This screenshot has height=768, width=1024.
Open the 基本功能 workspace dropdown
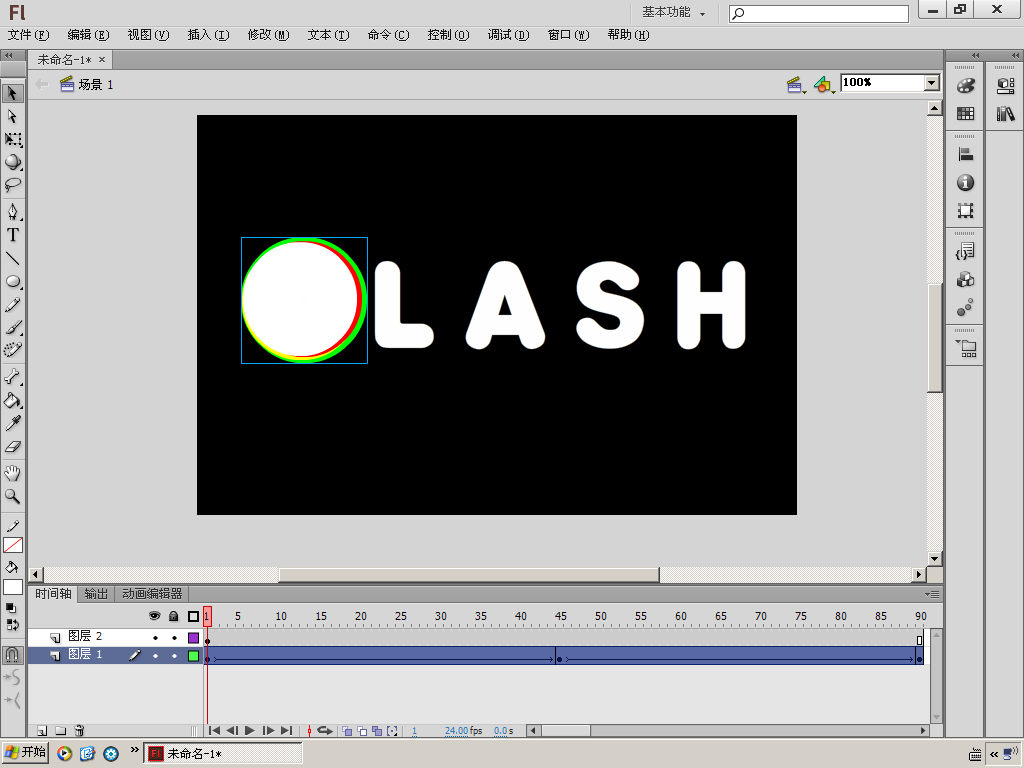coord(673,12)
